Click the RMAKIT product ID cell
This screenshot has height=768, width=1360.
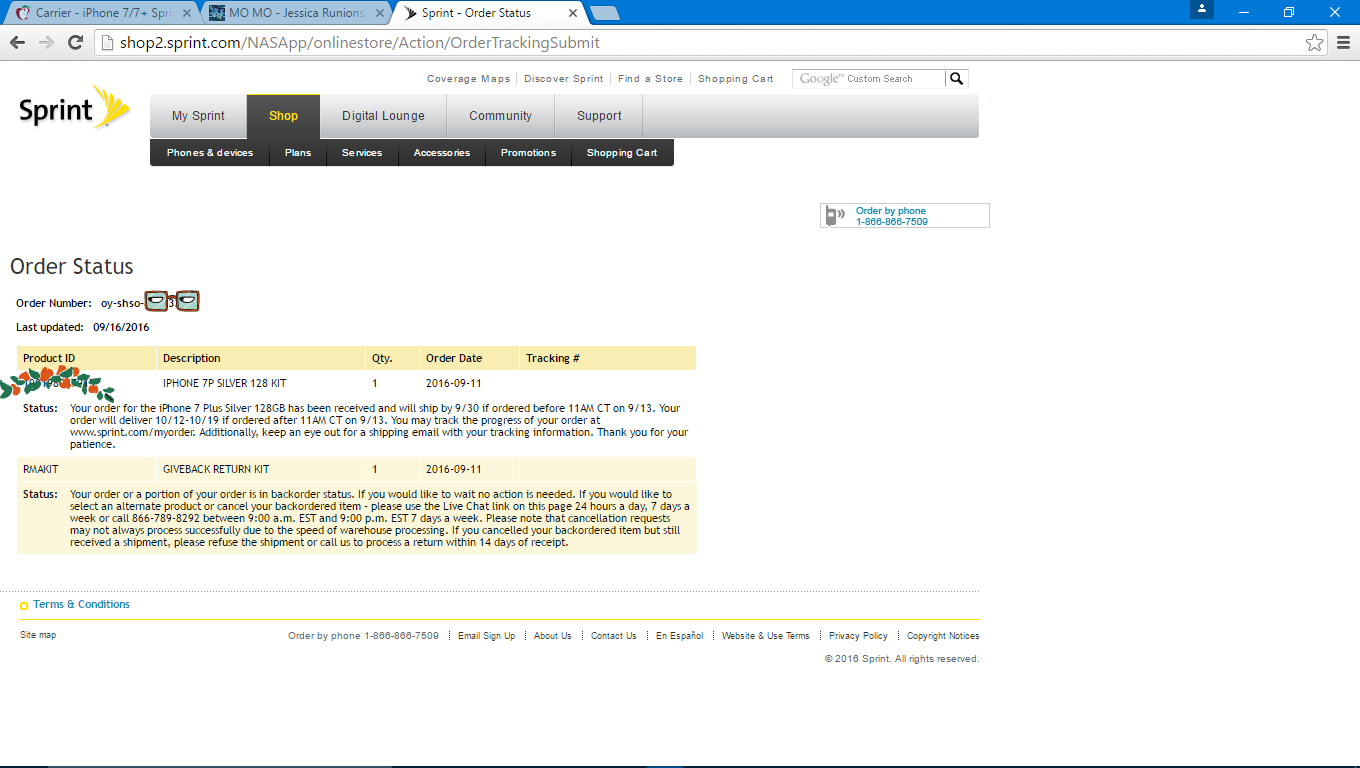(41, 469)
